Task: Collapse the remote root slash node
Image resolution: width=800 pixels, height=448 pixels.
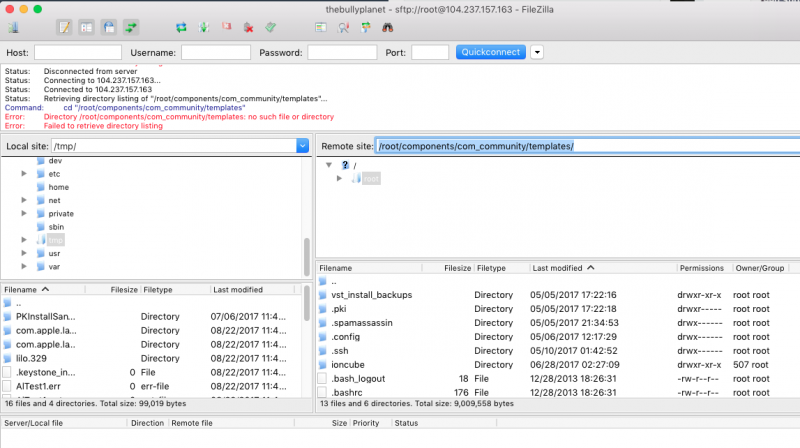Action: (x=329, y=165)
